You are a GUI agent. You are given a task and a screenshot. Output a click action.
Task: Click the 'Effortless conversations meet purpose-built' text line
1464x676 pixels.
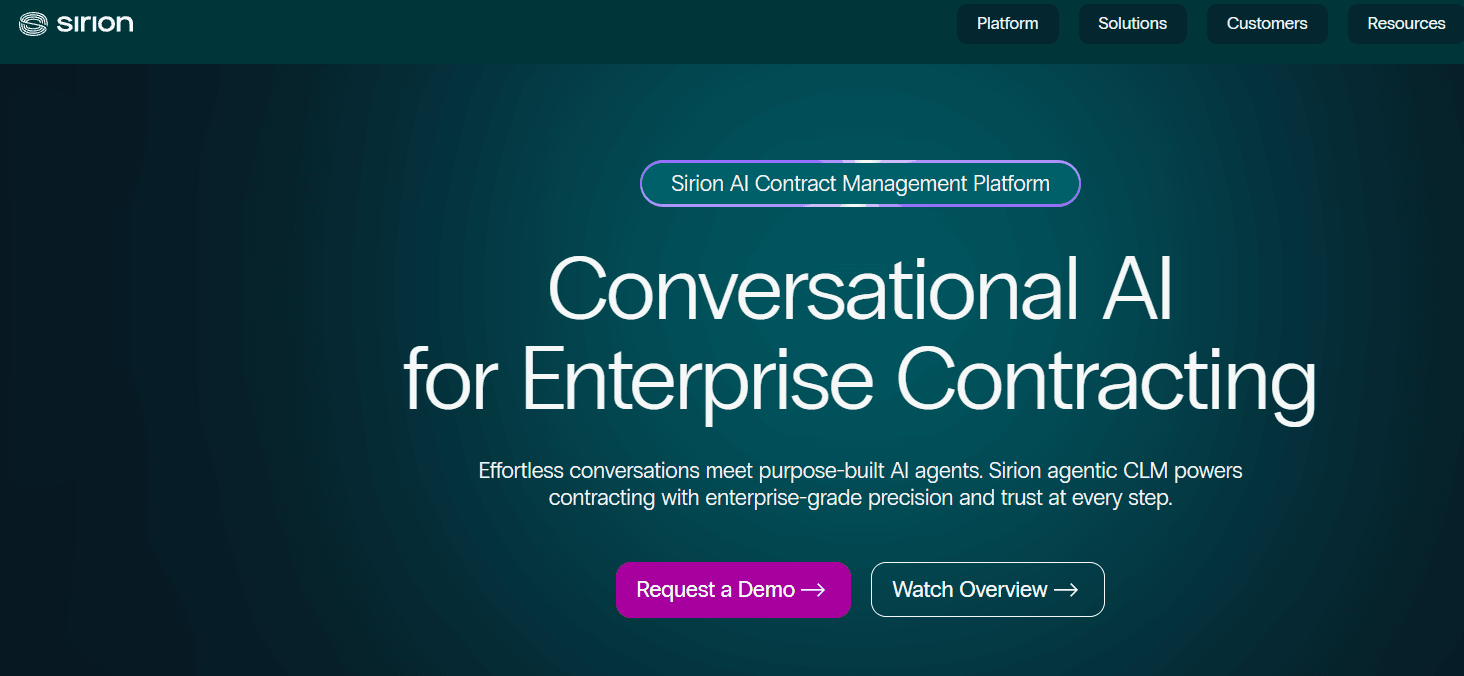[860, 470]
